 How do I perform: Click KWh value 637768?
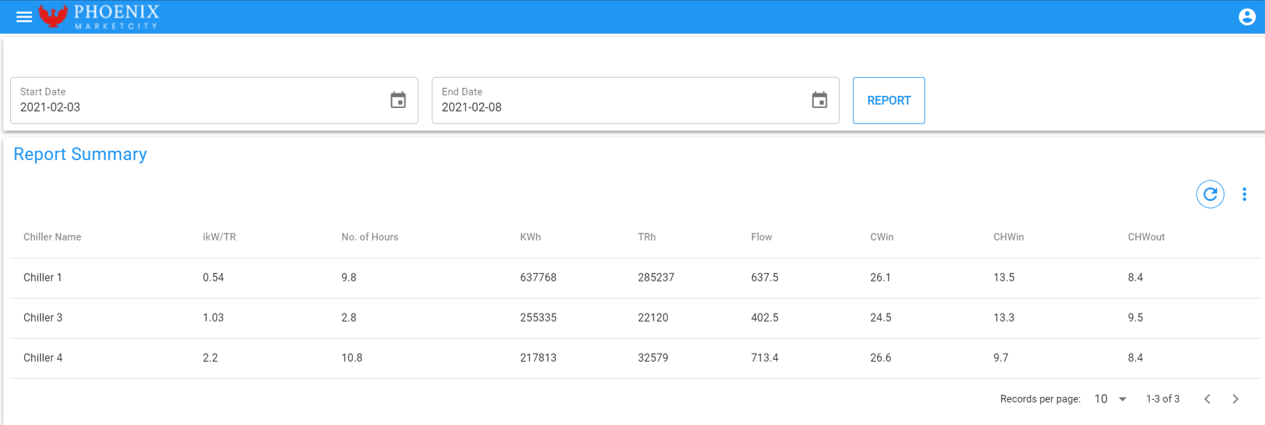[538, 277]
